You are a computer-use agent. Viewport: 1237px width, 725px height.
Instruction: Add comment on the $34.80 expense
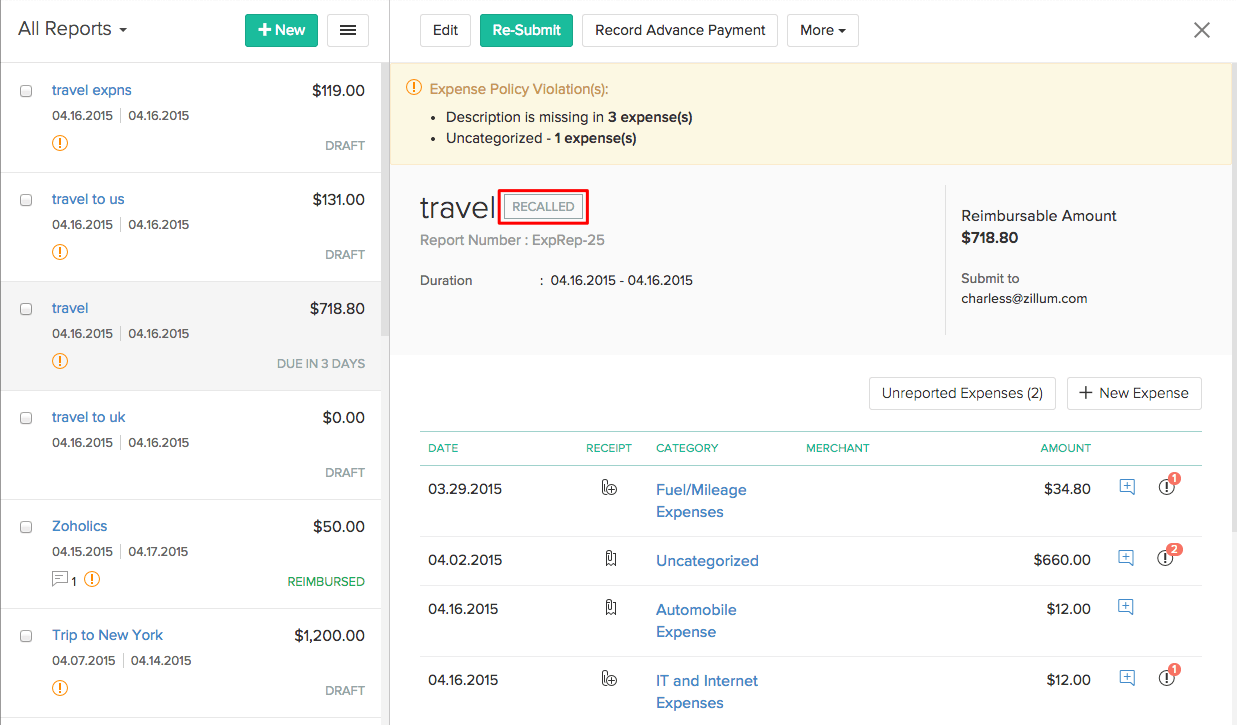click(x=1127, y=487)
